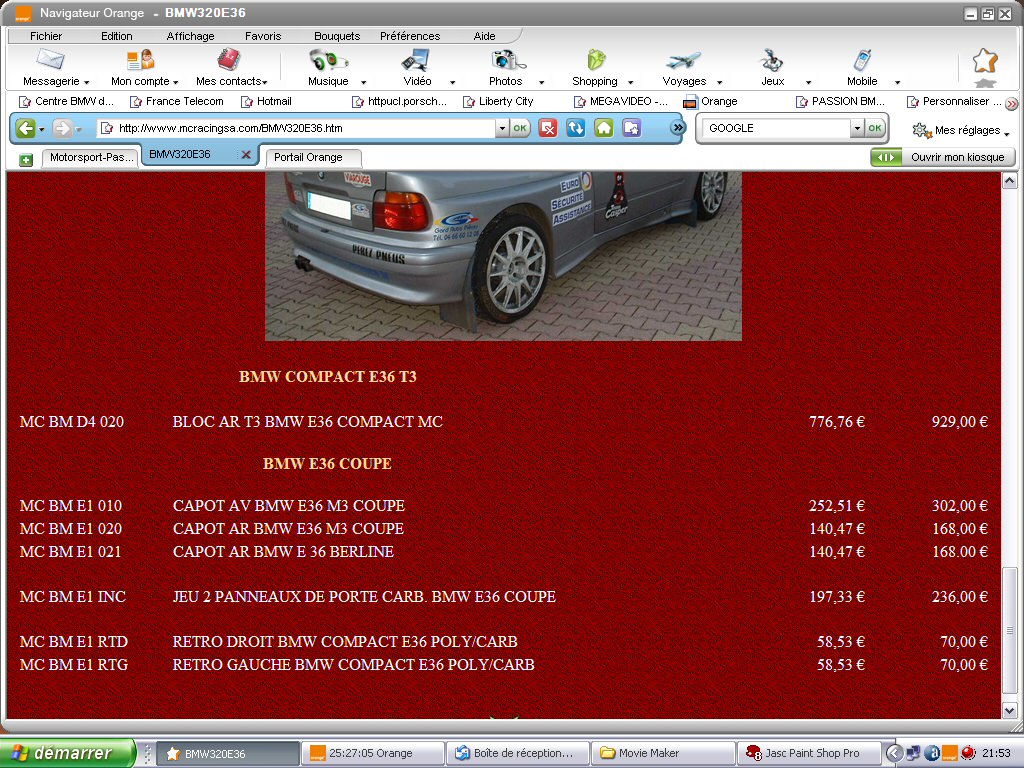Go to the home page icon

pos(603,128)
